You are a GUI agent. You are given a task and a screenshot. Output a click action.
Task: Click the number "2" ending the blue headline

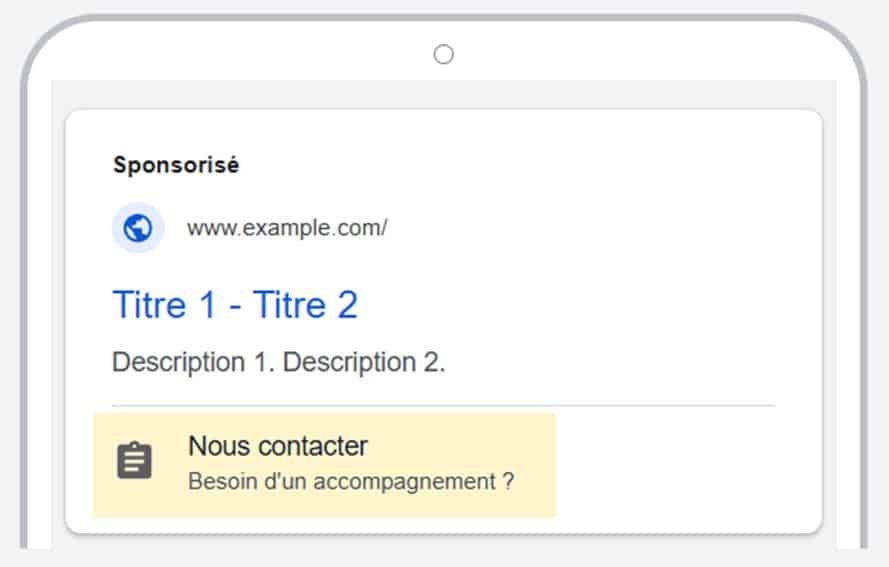(348, 304)
